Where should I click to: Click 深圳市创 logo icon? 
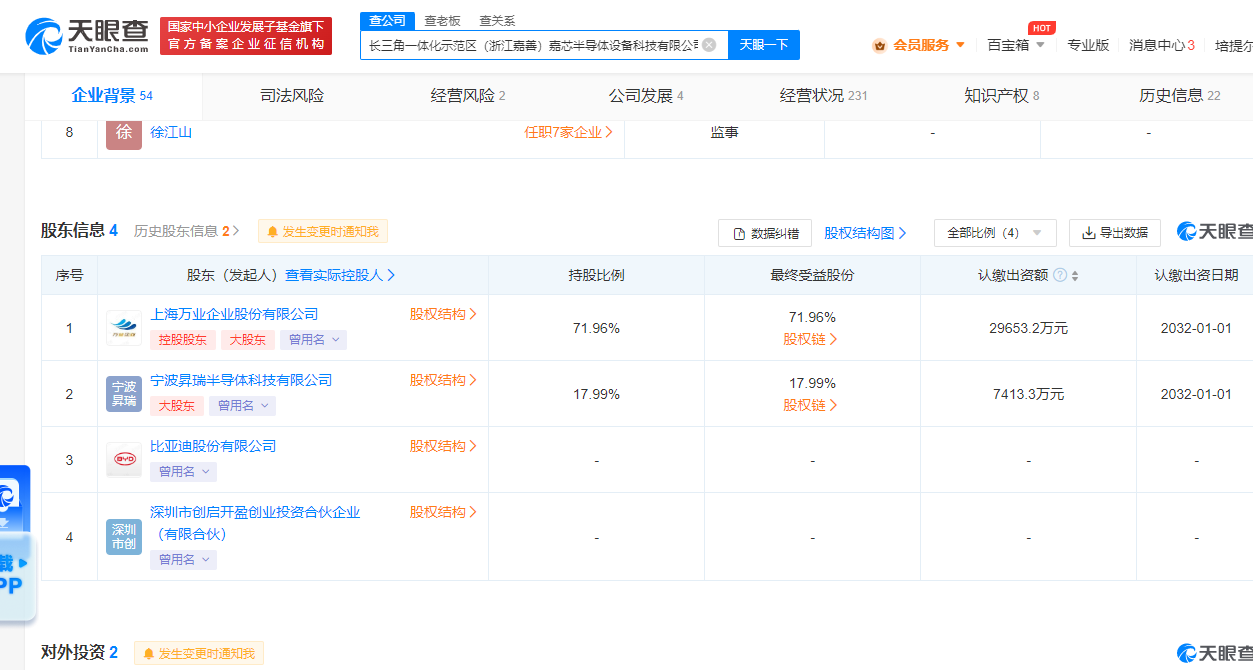[x=124, y=537]
